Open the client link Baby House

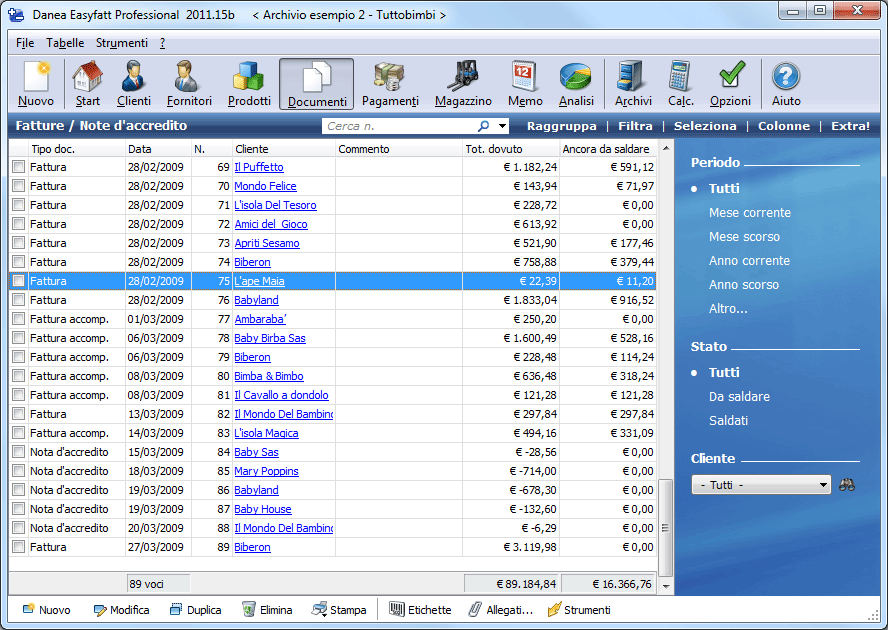(263, 509)
